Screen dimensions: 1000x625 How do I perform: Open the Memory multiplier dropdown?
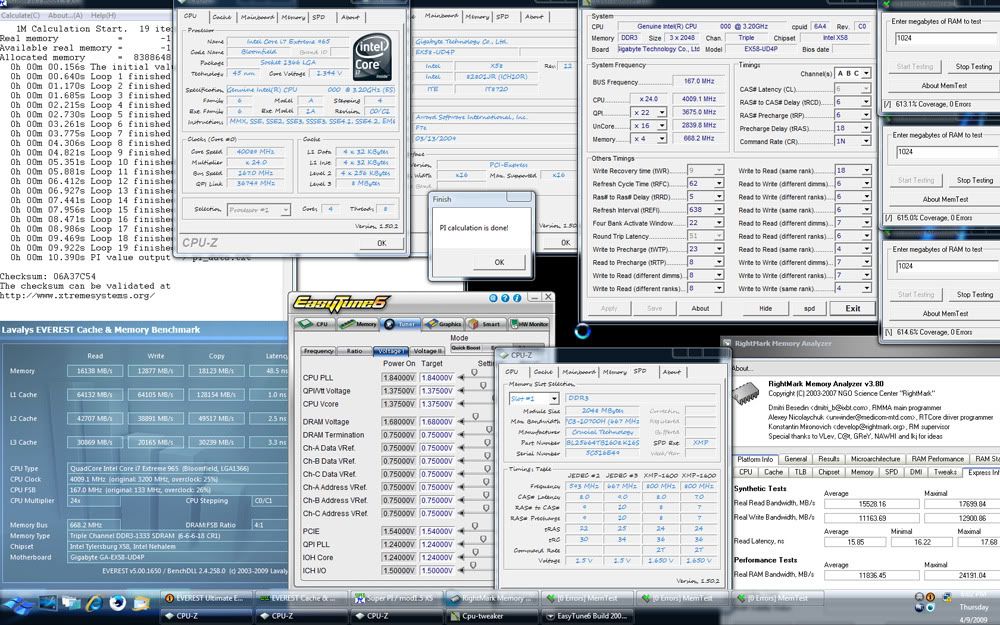[661, 138]
